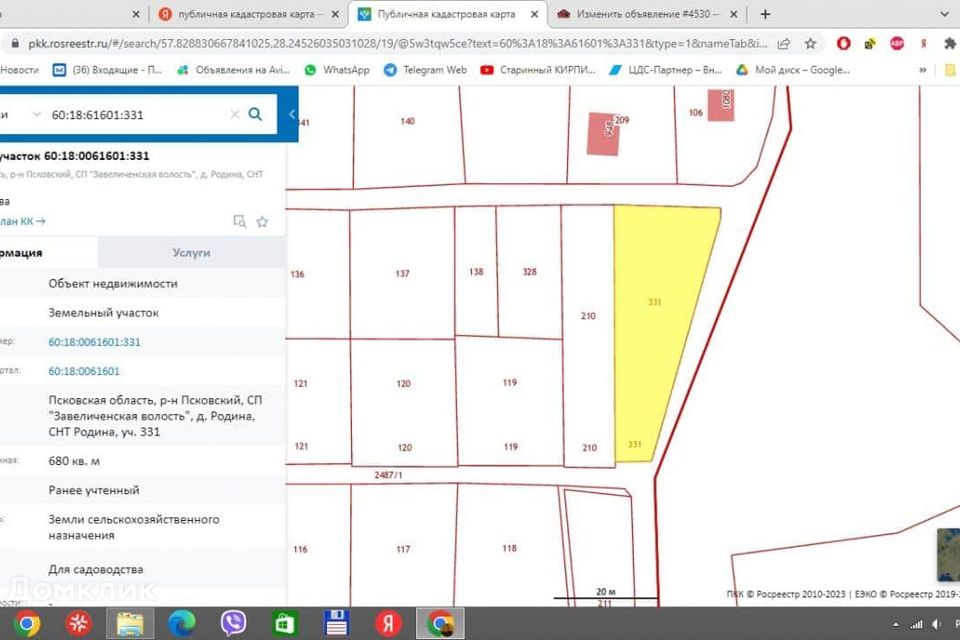This screenshot has width=960, height=640.
Task: Switch to the Услуги tab
Action: click(x=191, y=253)
